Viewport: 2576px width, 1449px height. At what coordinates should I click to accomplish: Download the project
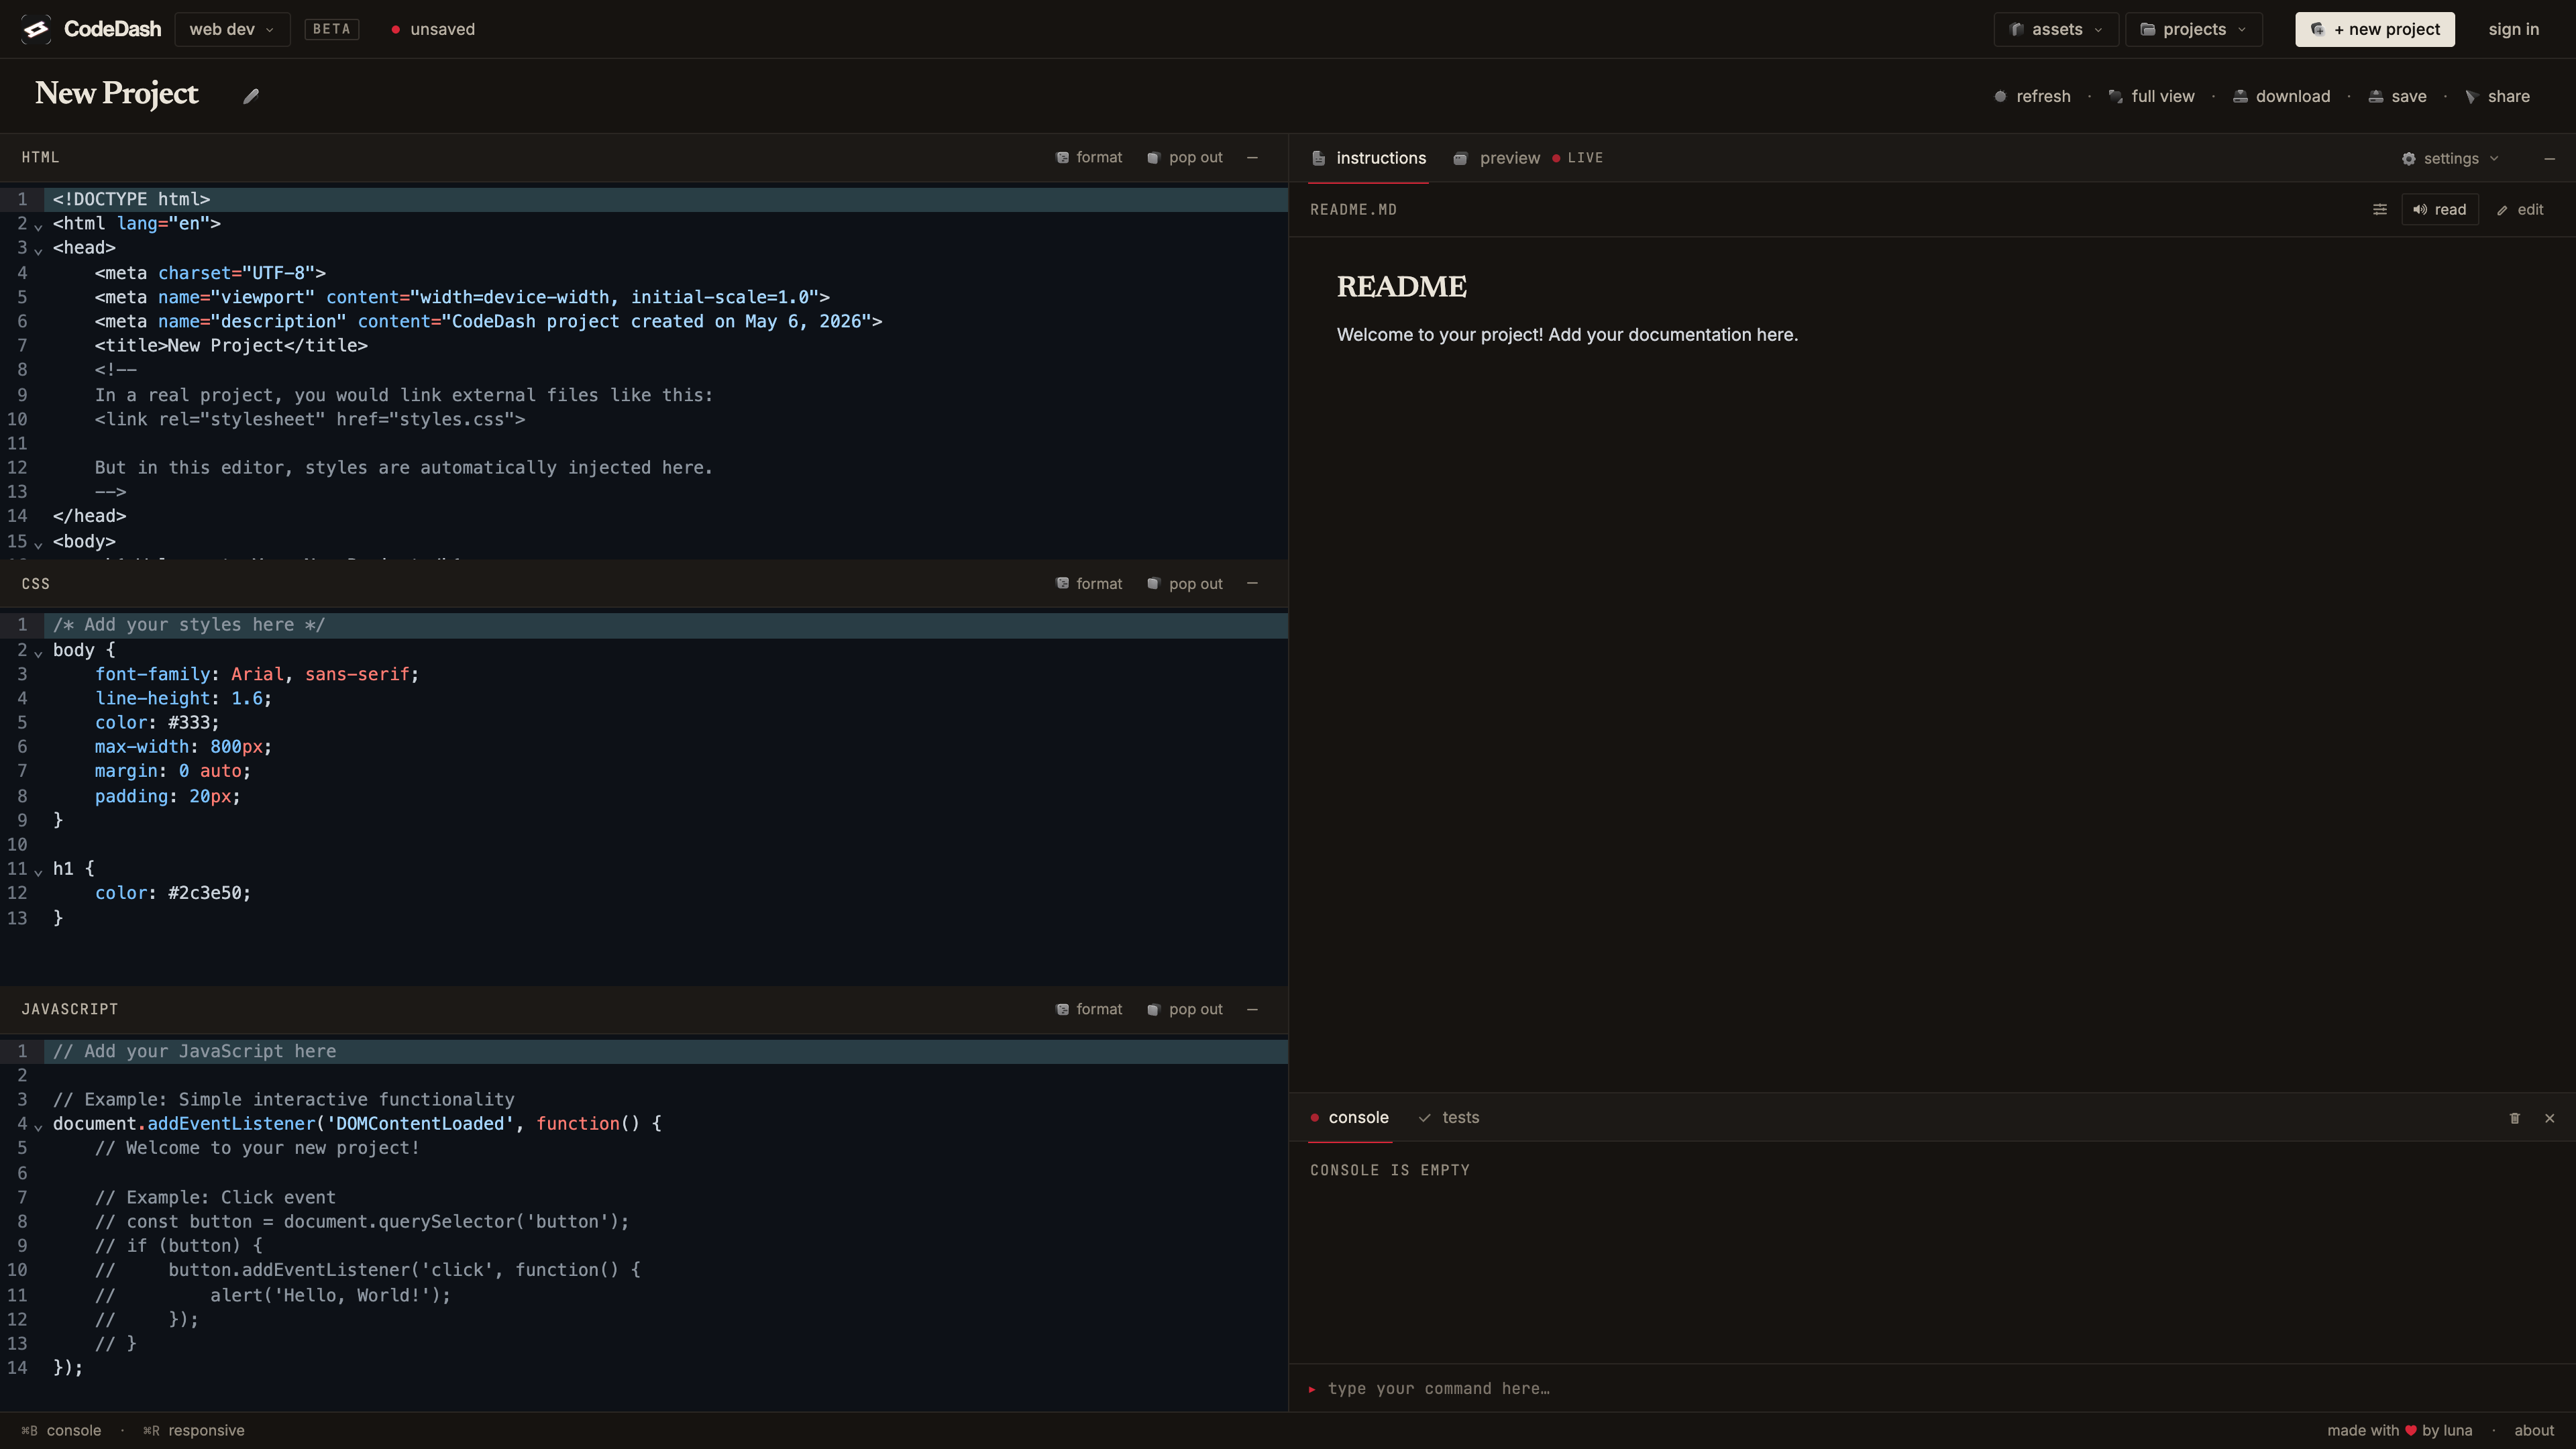2281,96
